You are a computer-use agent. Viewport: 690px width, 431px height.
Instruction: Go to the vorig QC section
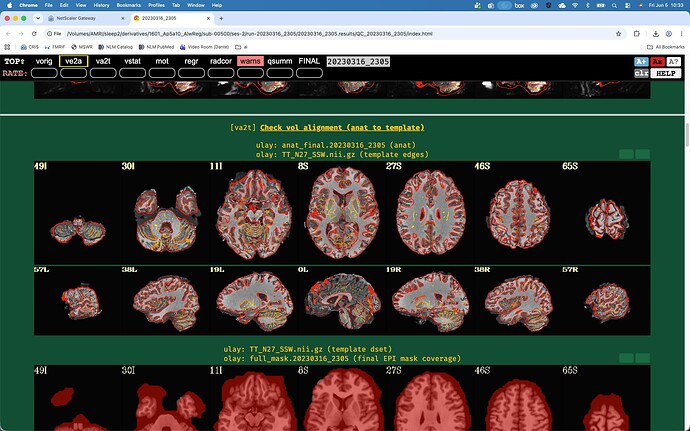coord(44,61)
